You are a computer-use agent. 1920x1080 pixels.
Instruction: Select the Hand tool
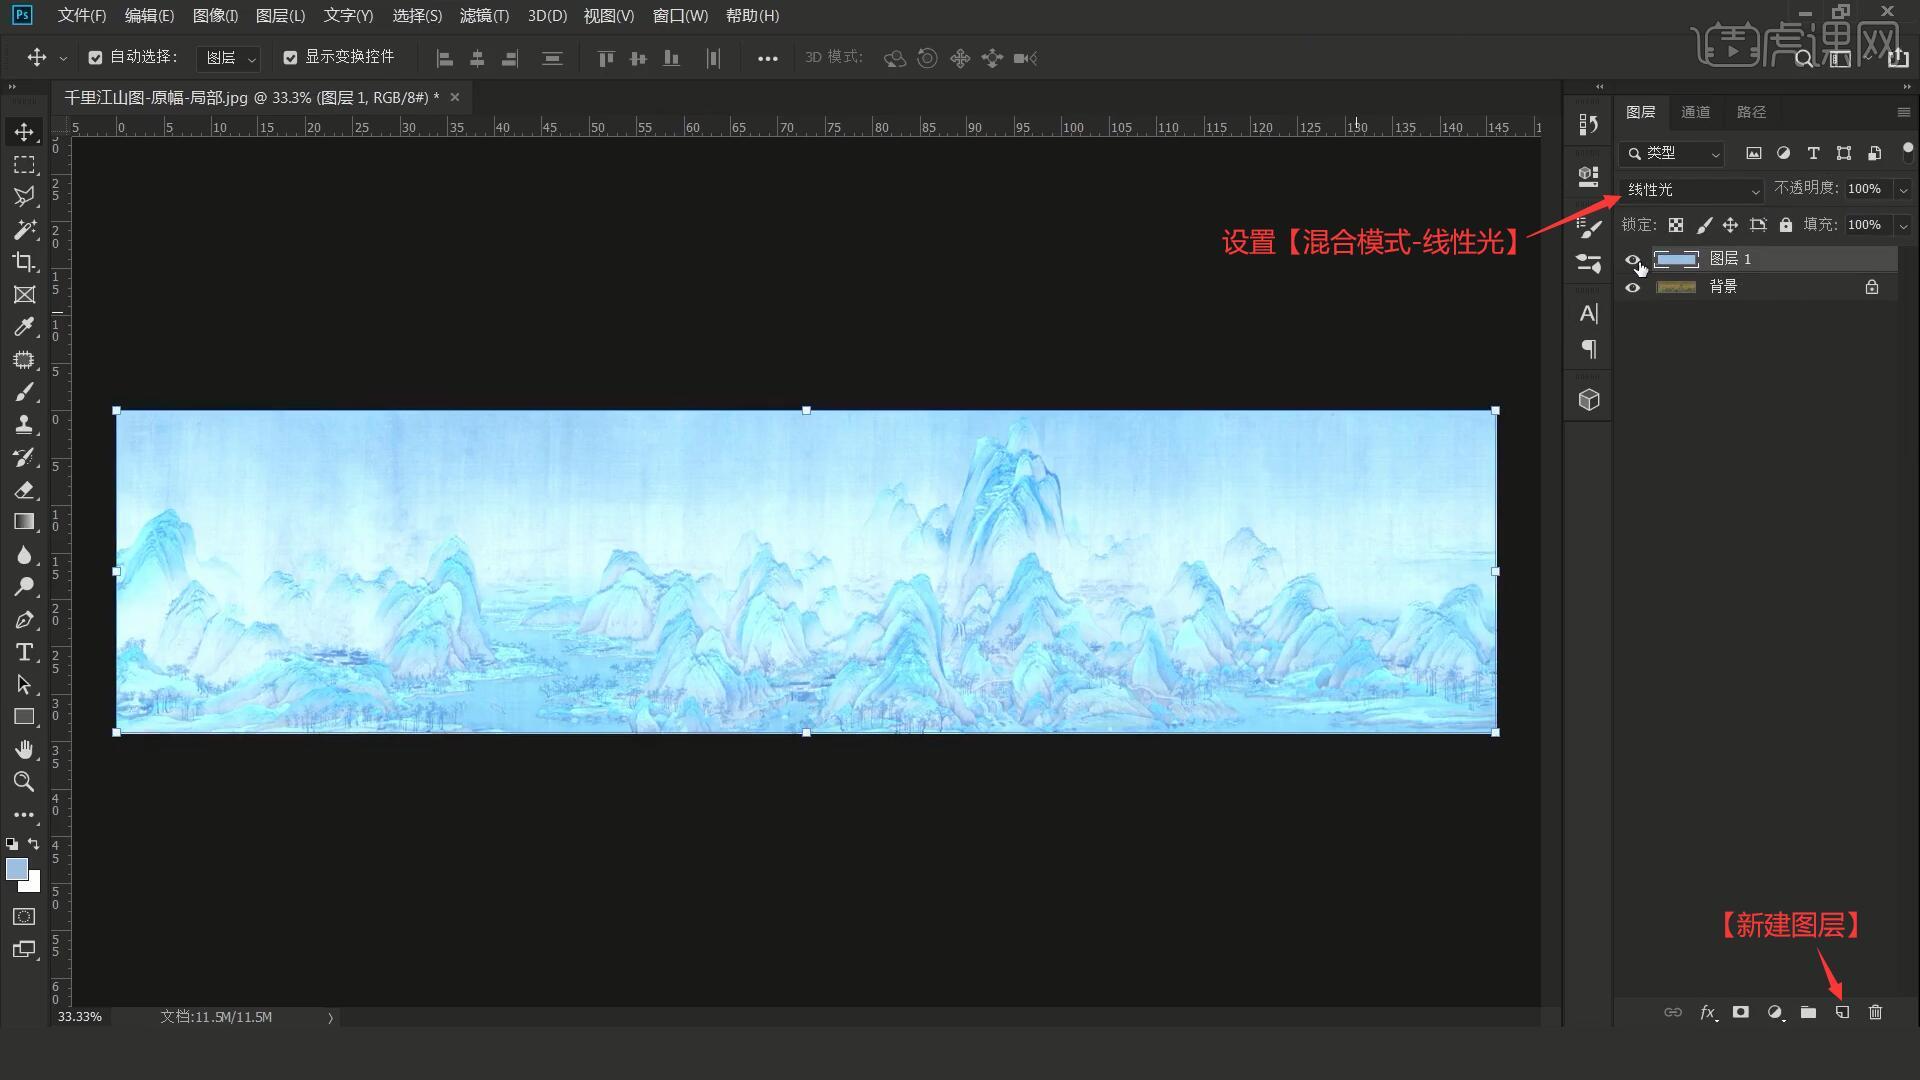pyautogui.click(x=24, y=749)
